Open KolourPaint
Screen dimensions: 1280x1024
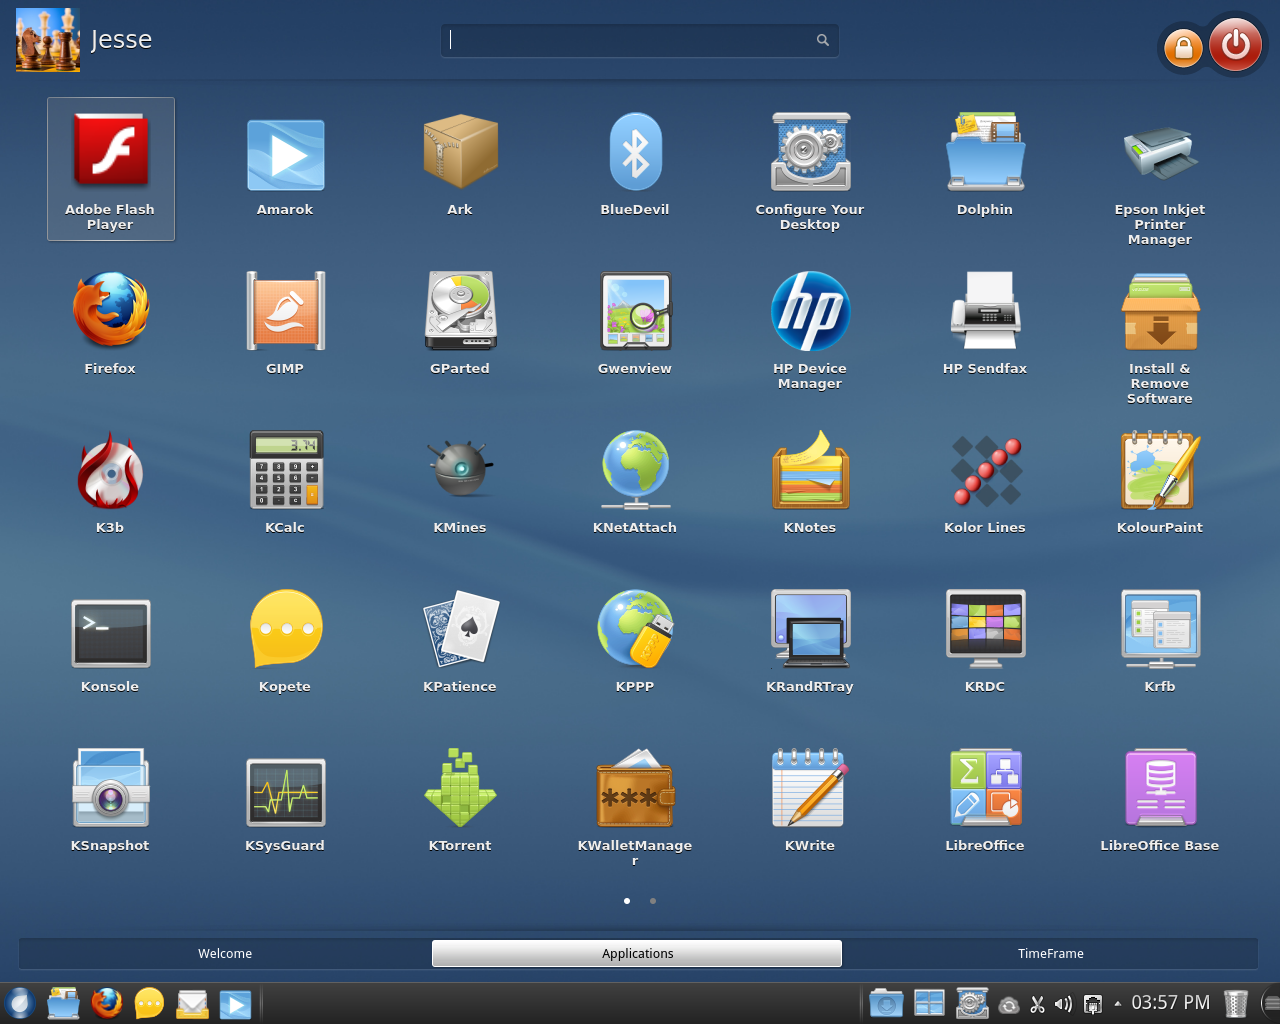click(1160, 482)
